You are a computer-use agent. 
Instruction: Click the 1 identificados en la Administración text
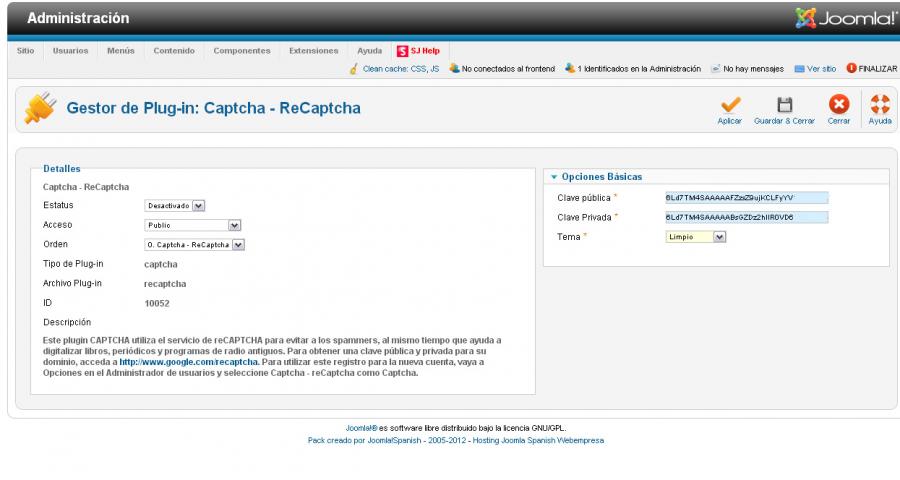point(639,69)
